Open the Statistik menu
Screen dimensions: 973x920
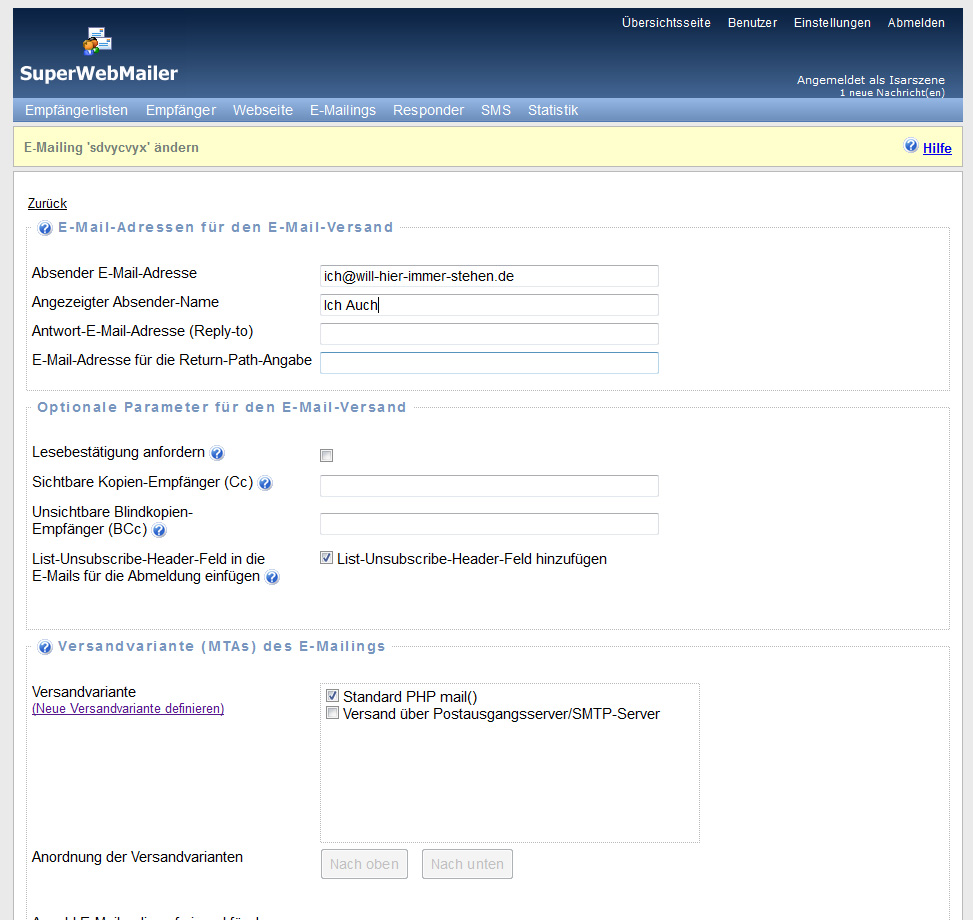pyautogui.click(x=553, y=110)
